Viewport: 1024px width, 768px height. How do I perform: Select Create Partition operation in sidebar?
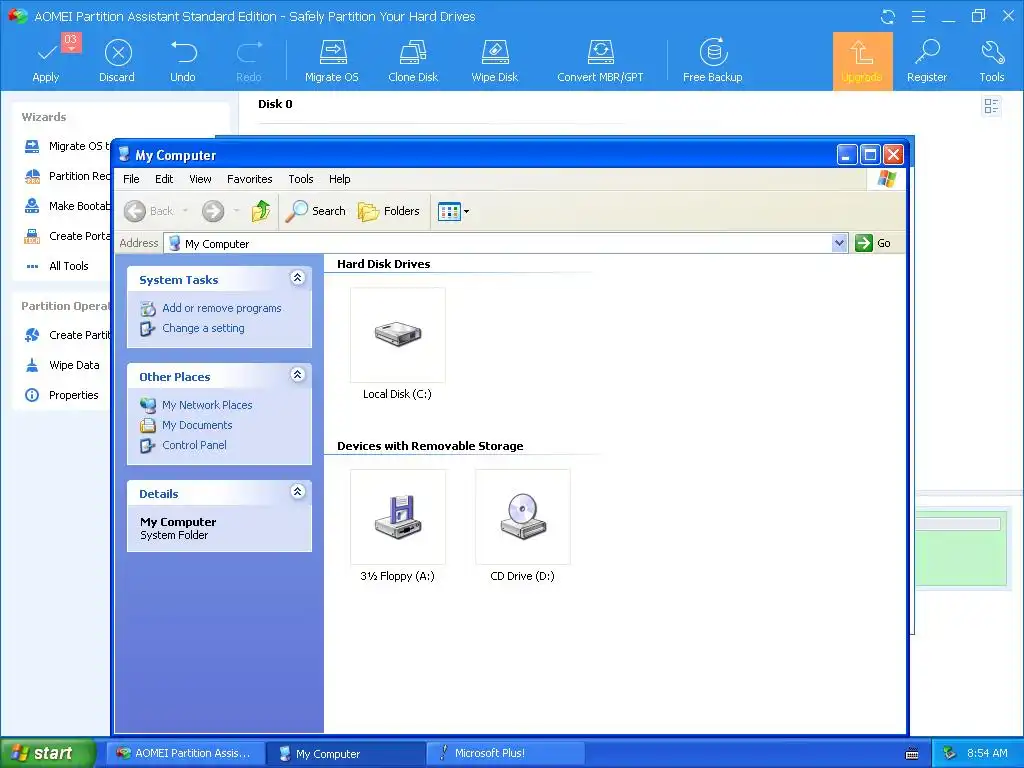[67, 335]
